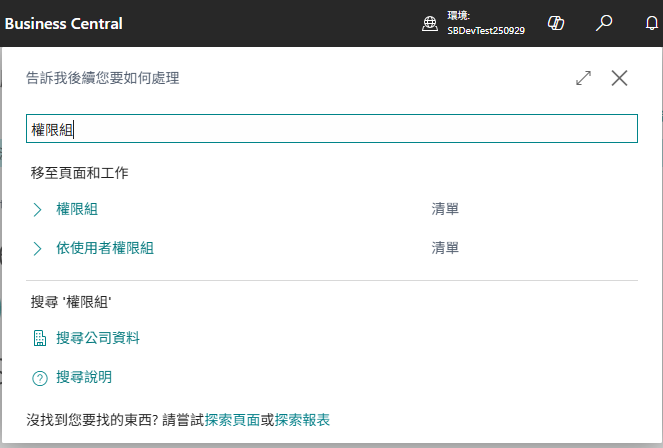Image resolution: width=663 pixels, height=448 pixels.
Task: Open the environment globe icon
Action: (x=430, y=24)
